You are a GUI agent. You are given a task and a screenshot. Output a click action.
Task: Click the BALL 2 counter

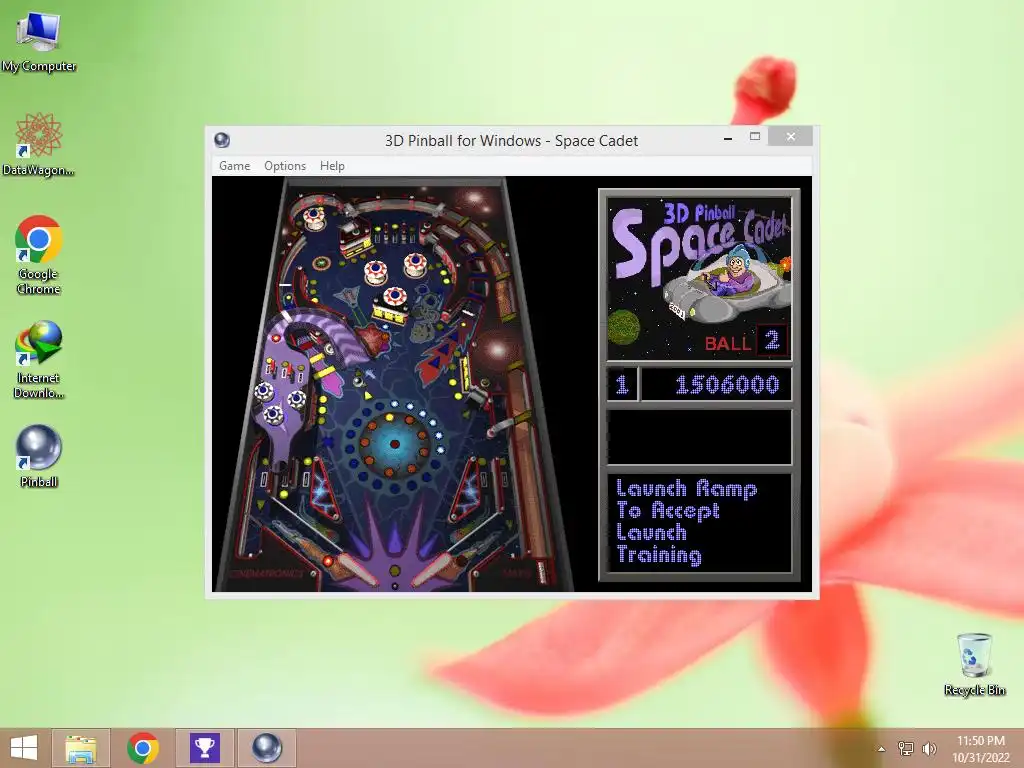tap(746, 342)
